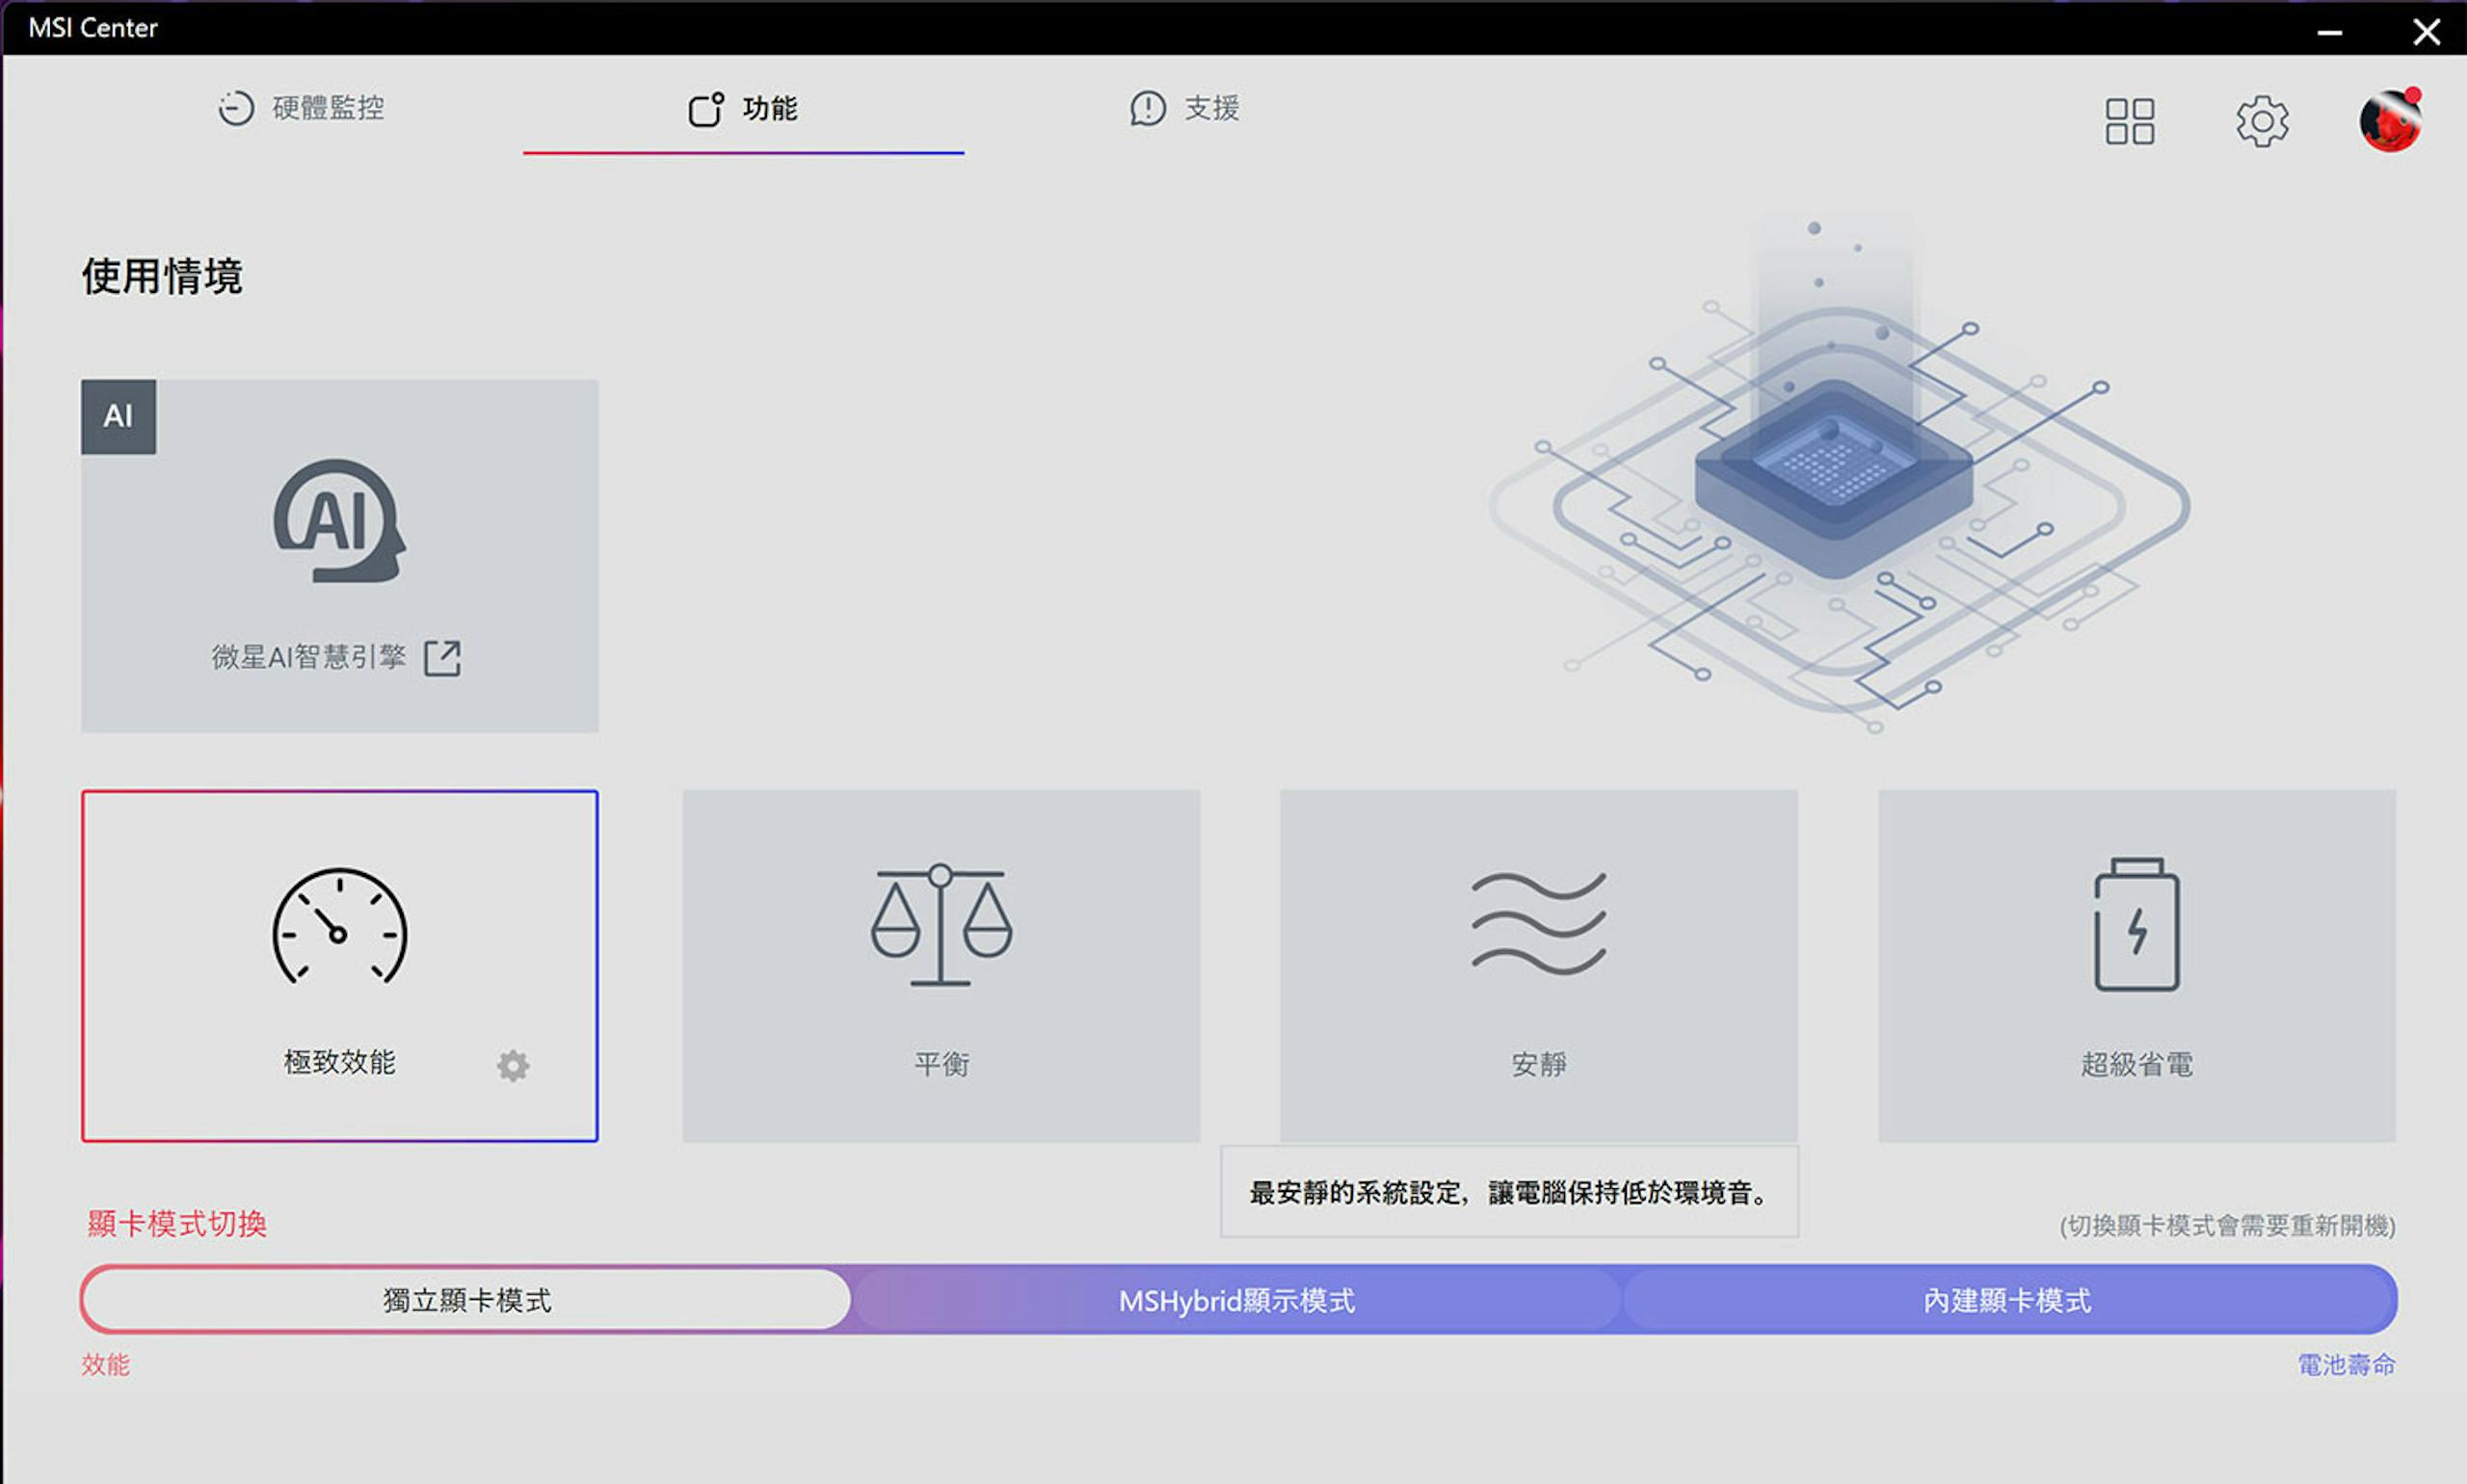Open the 支援 tab
The image size is (2467, 1484).
[x=1184, y=108]
